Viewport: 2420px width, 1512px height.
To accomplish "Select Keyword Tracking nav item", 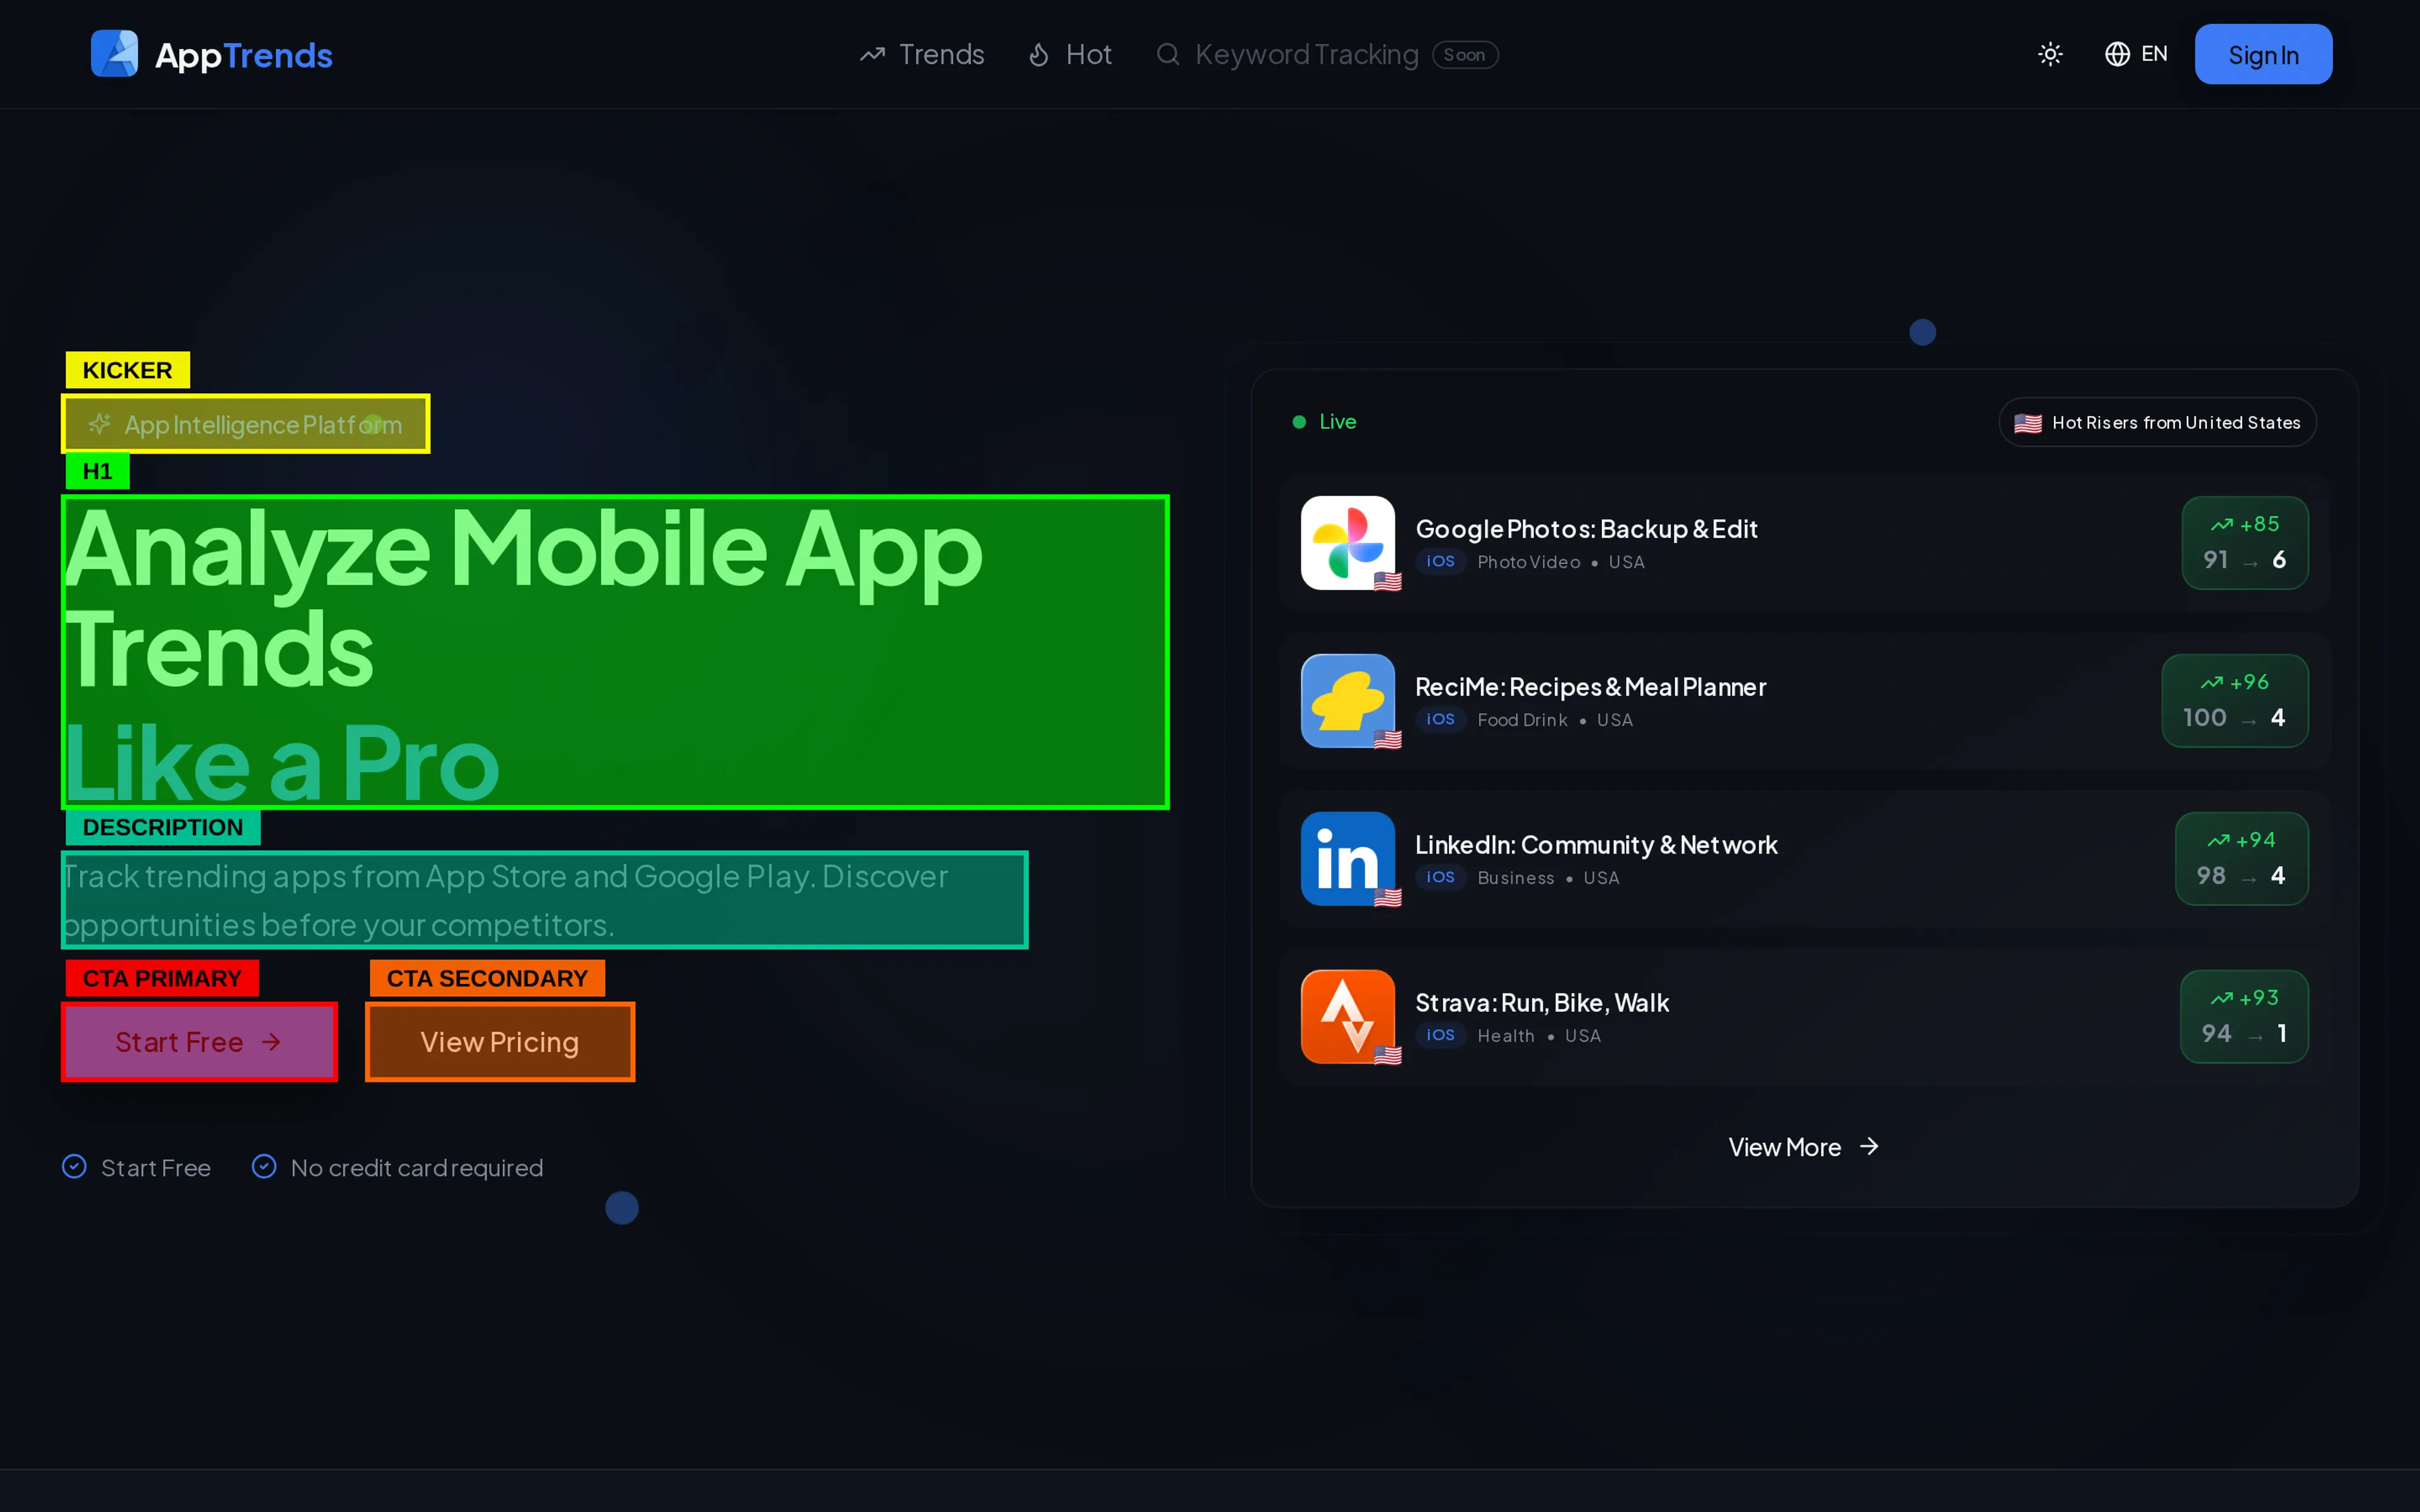I will [1326, 54].
